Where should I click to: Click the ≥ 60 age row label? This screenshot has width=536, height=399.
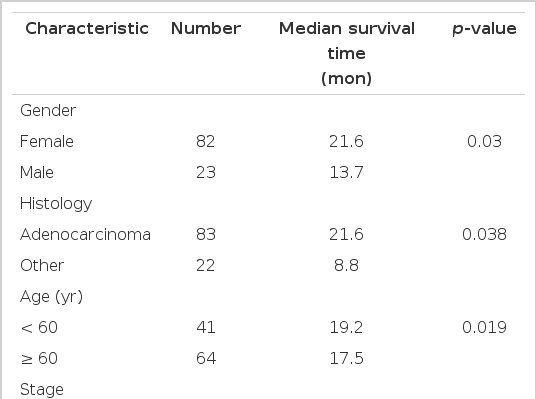tap(39, 359)
